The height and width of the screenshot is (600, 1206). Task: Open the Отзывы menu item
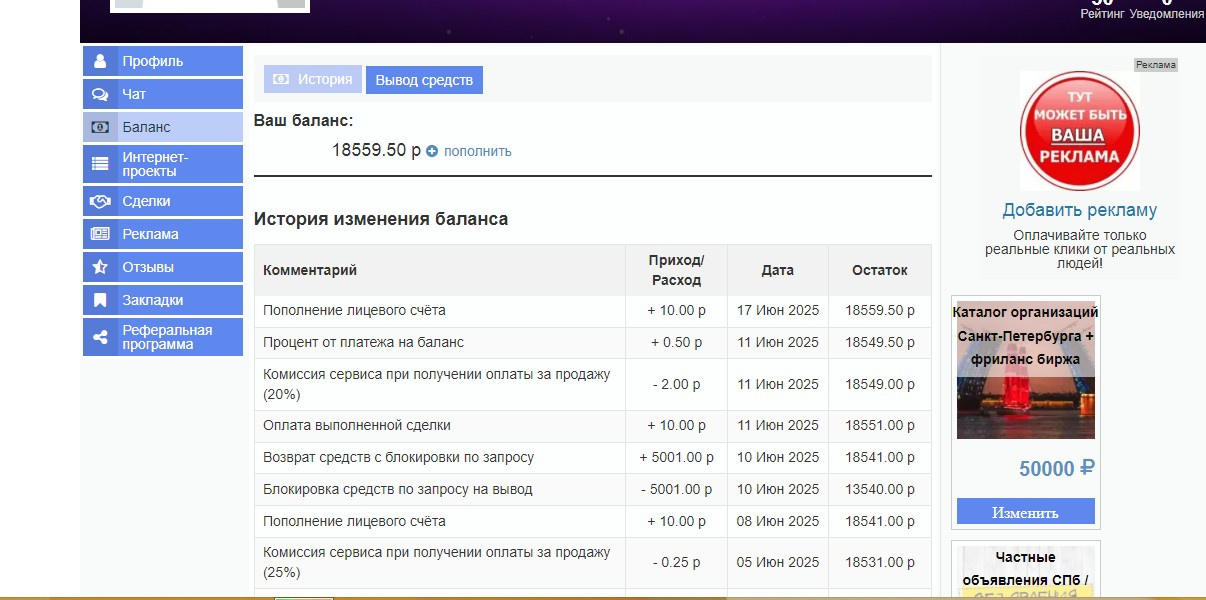click(148, 268)
